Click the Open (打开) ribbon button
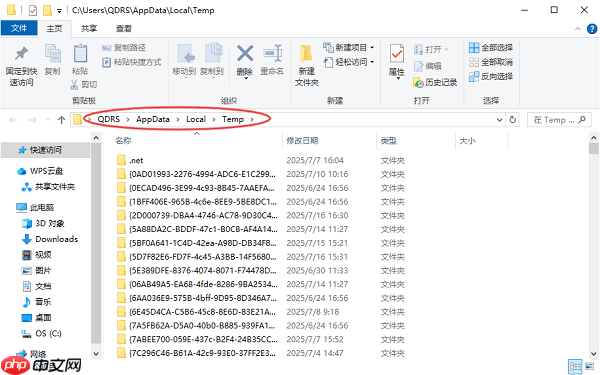This screenshot has height=375, width=600. [x=431, y=49]
